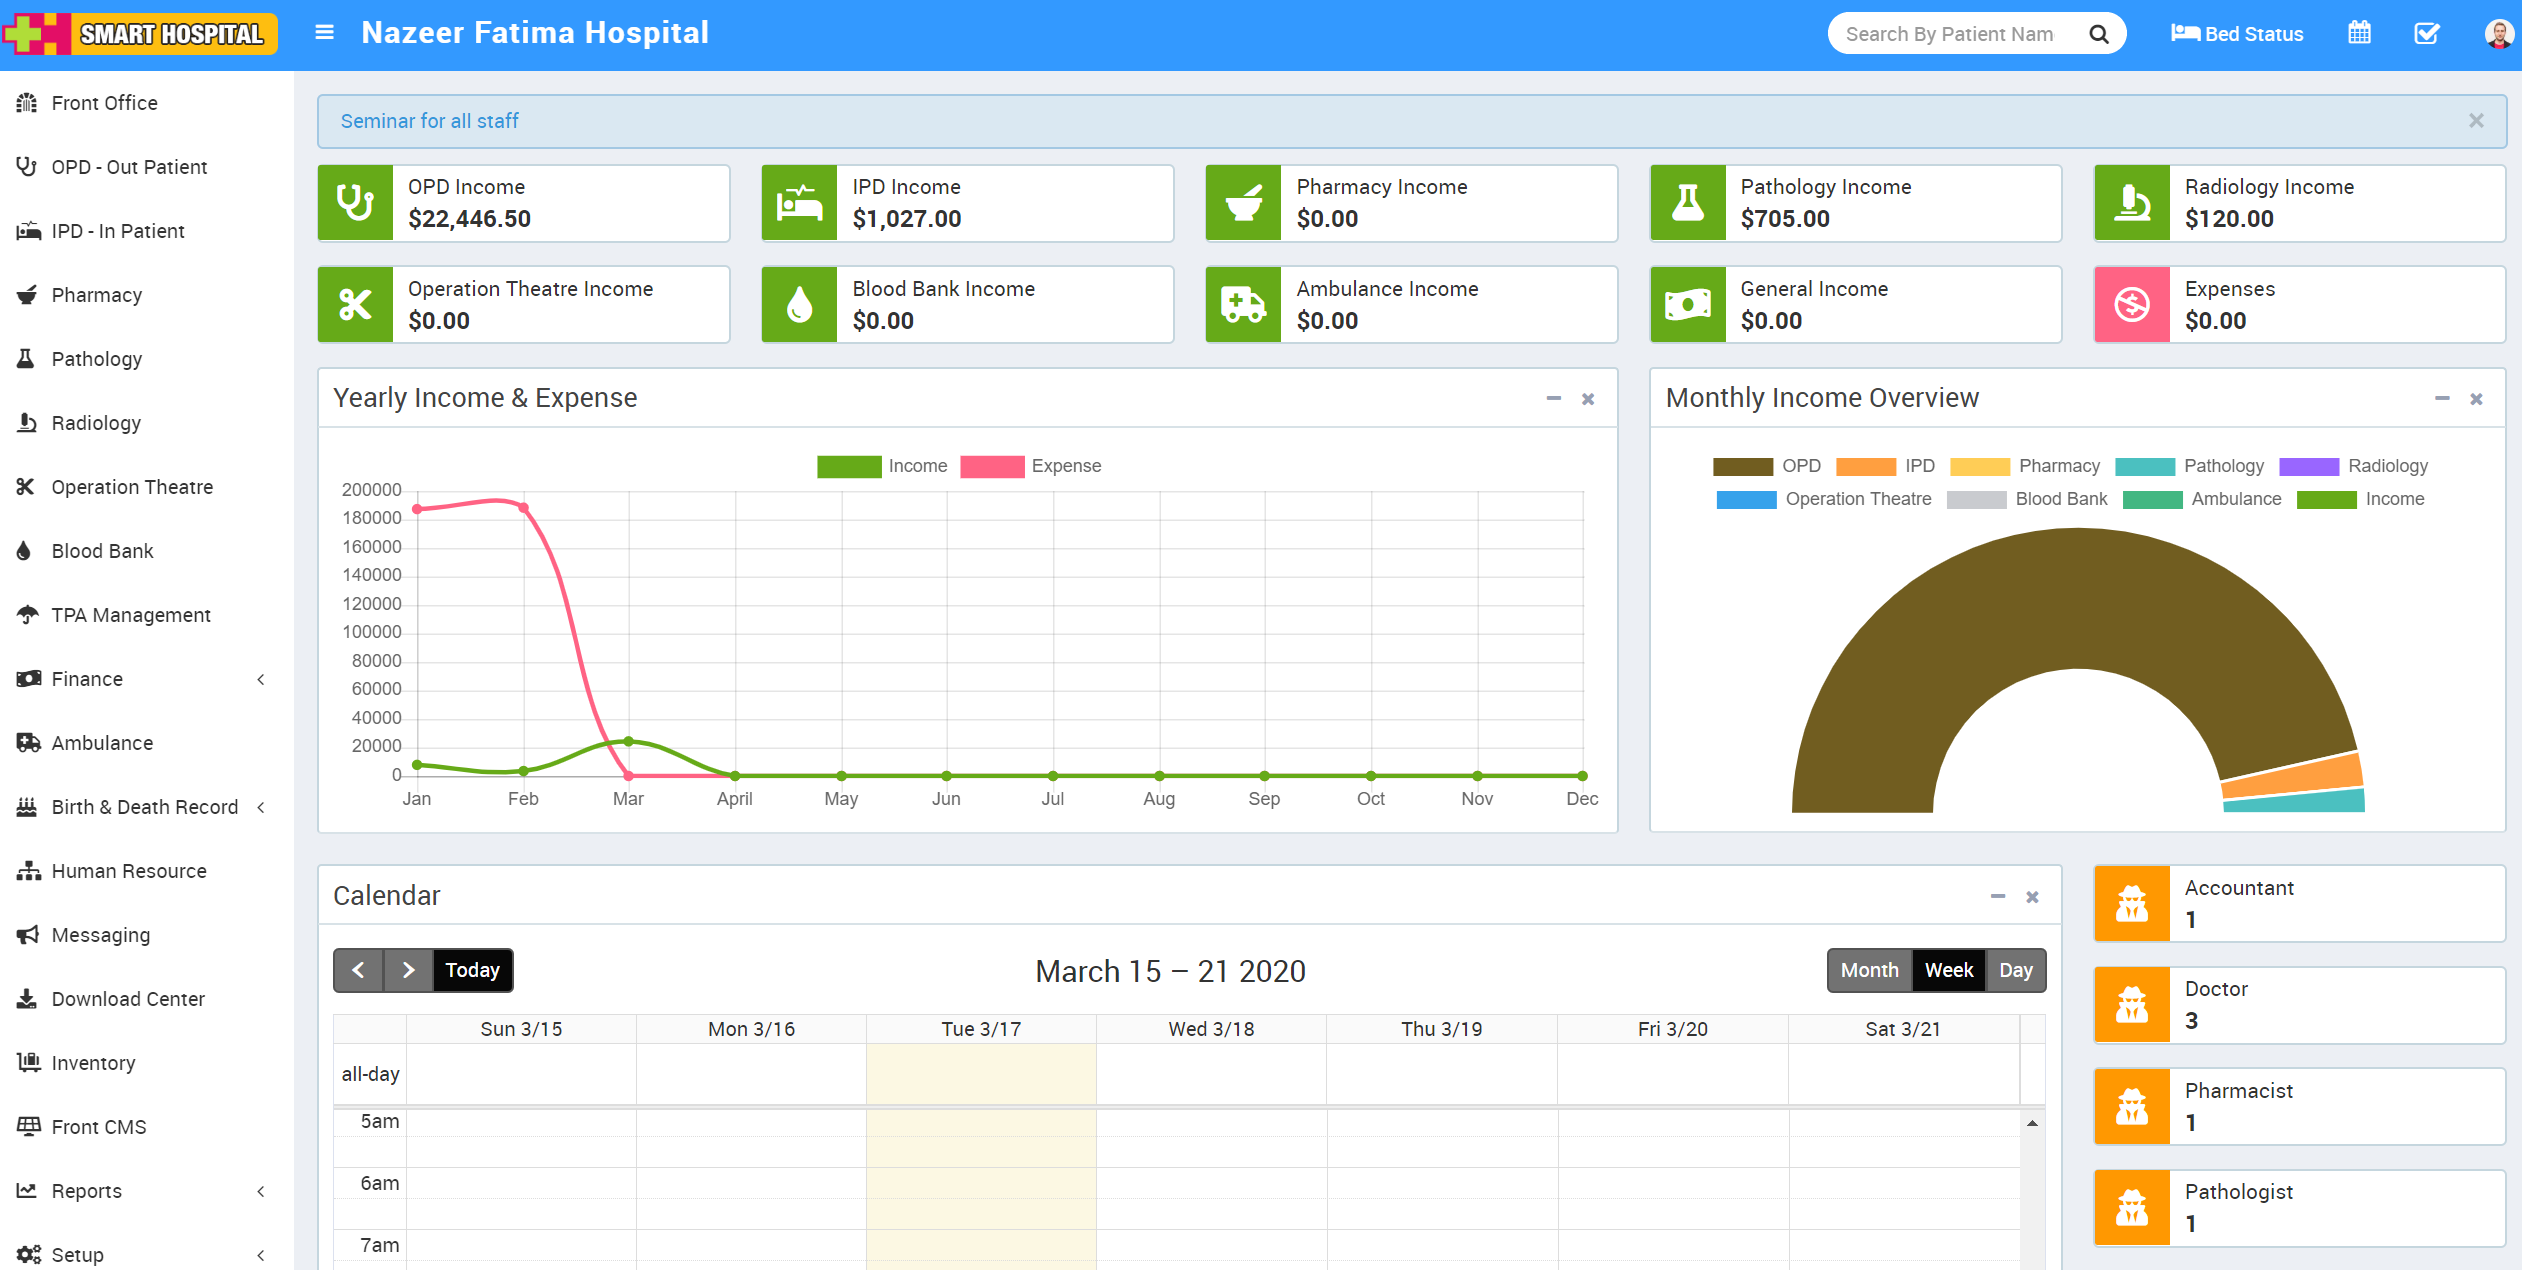
Task: Click the Ambulance Income icon tile
Action: pos(1243,305)
